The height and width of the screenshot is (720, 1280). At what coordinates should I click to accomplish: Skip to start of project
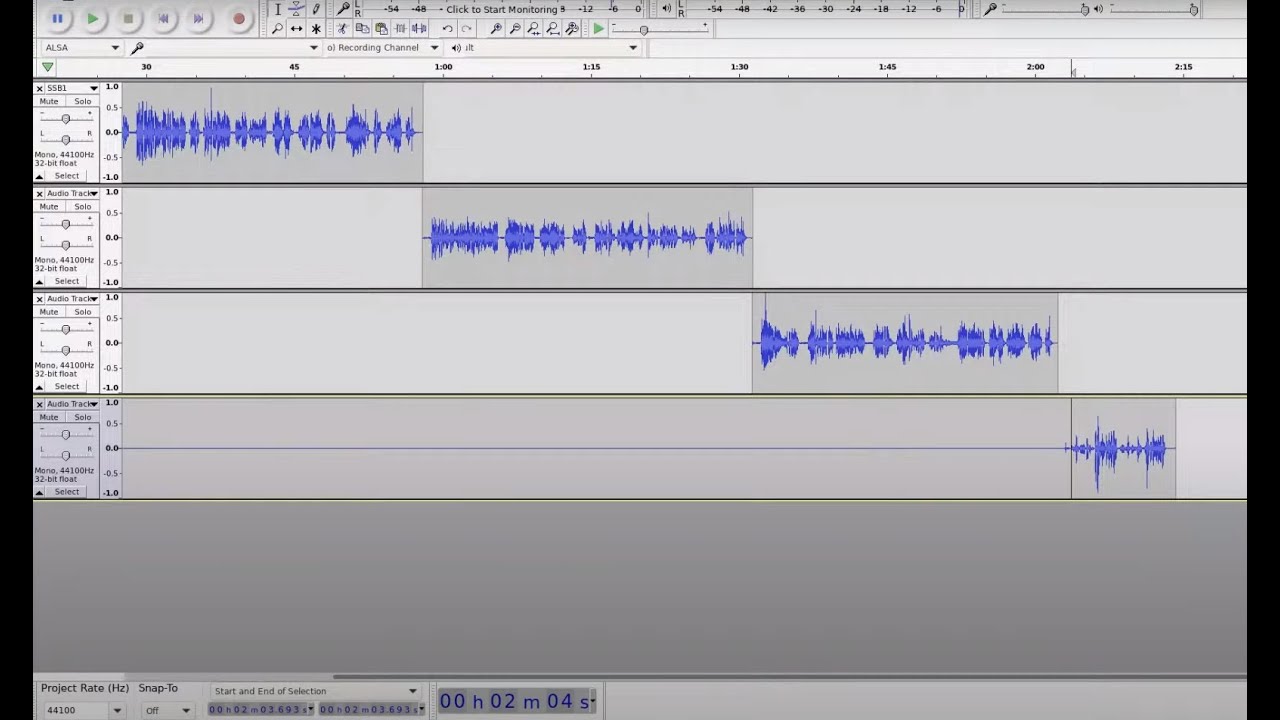[x=163, y=18]
